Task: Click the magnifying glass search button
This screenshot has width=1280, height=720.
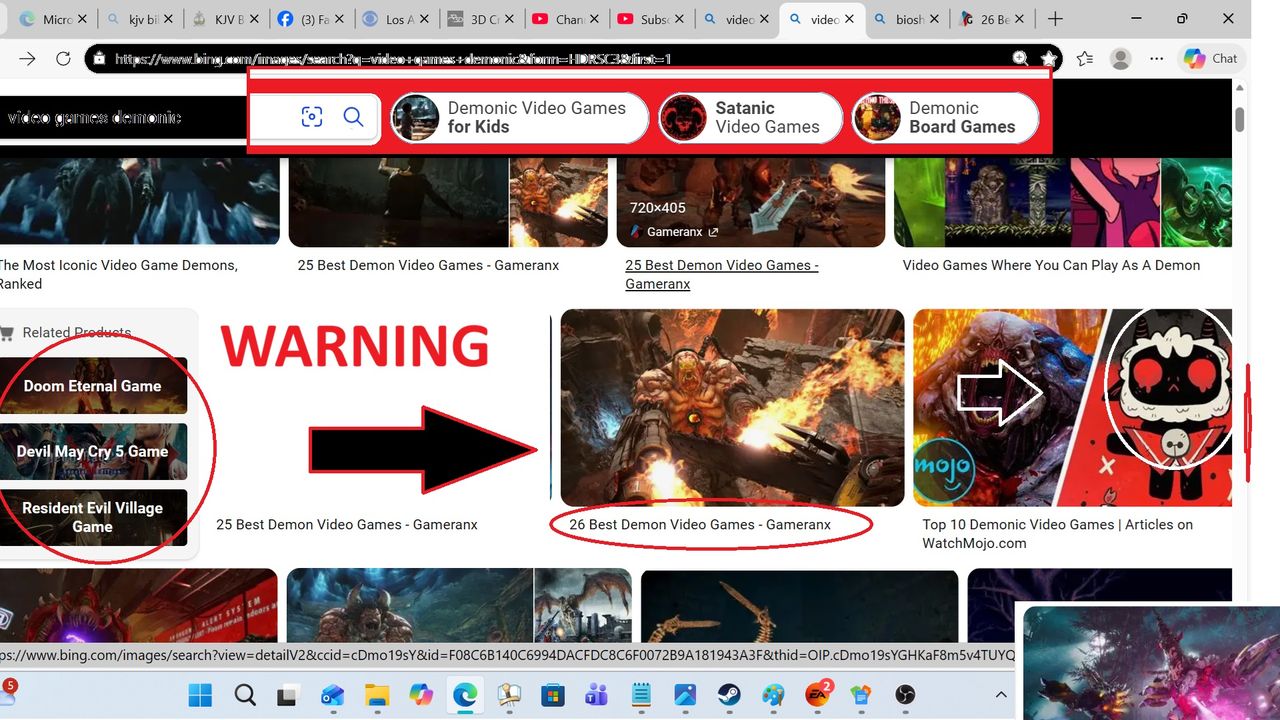Action: click(353, 118)
